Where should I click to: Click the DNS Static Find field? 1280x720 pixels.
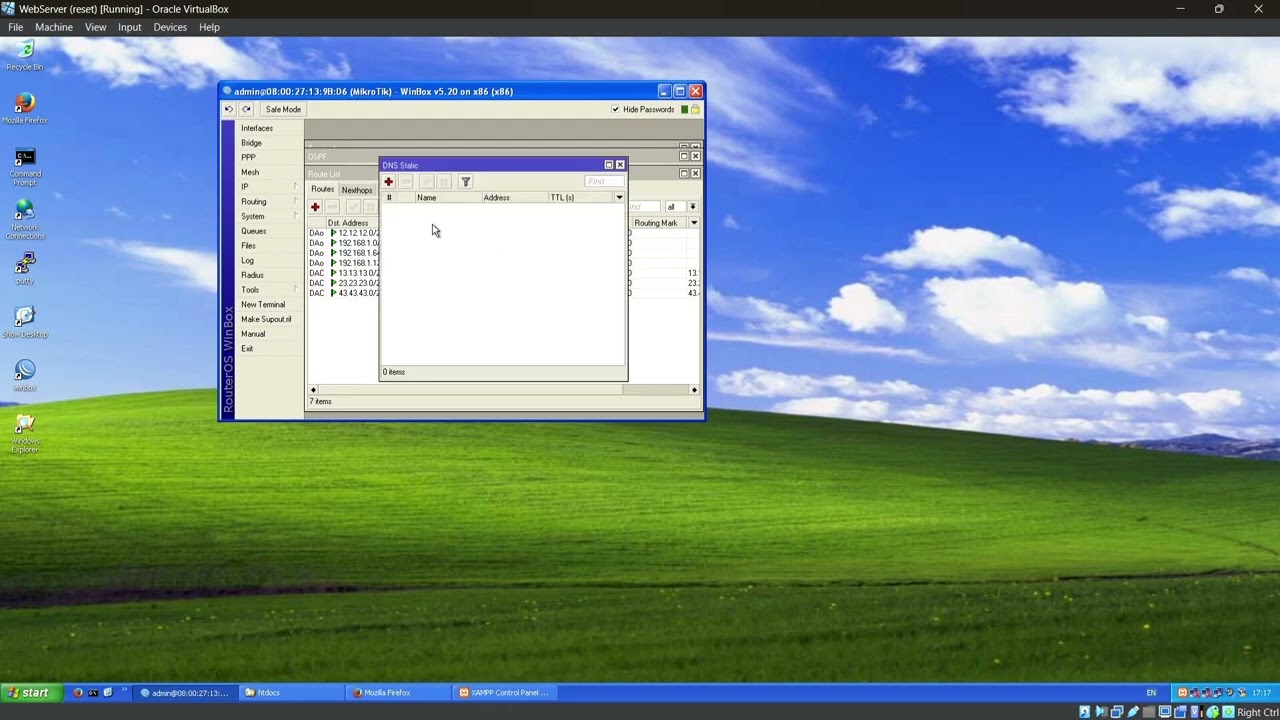pos(604,181)
